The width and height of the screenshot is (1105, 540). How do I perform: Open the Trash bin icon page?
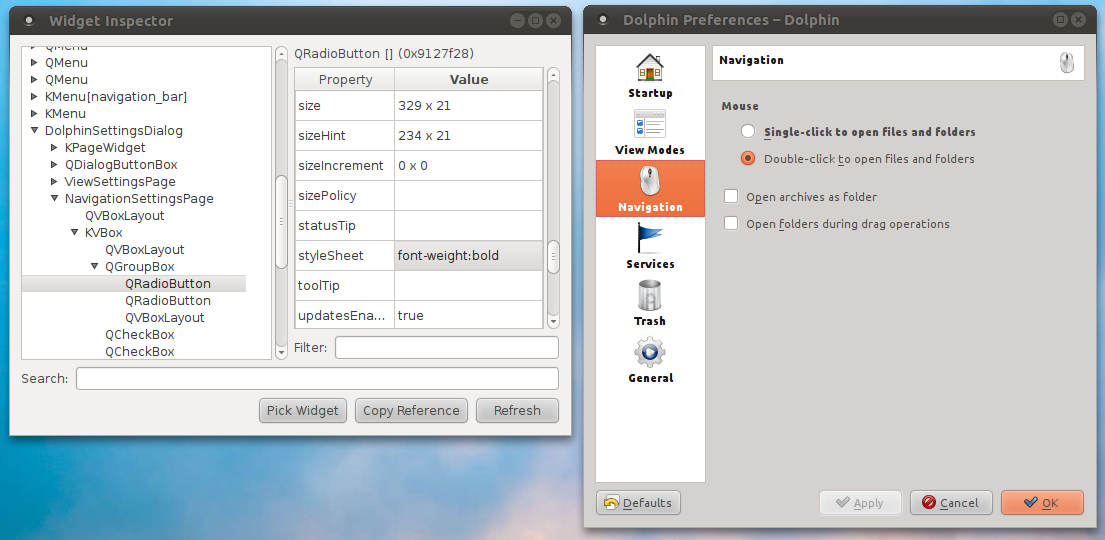pyautogui.click(x=650, y=295)
